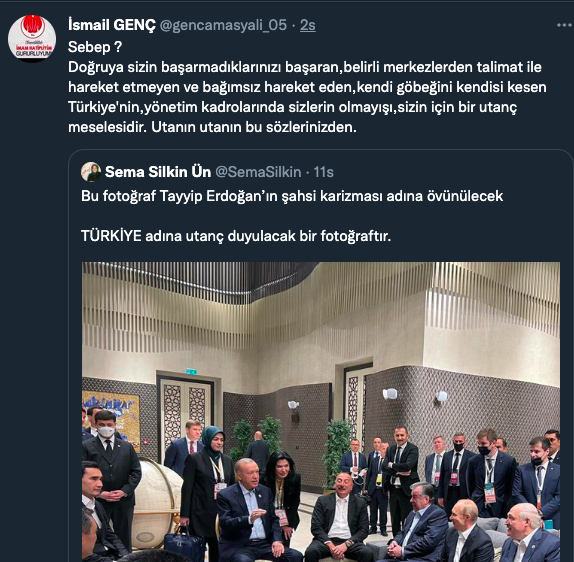Click the İsmail GENÇ display name
The image size is (574, 562).
coord(112,25)
